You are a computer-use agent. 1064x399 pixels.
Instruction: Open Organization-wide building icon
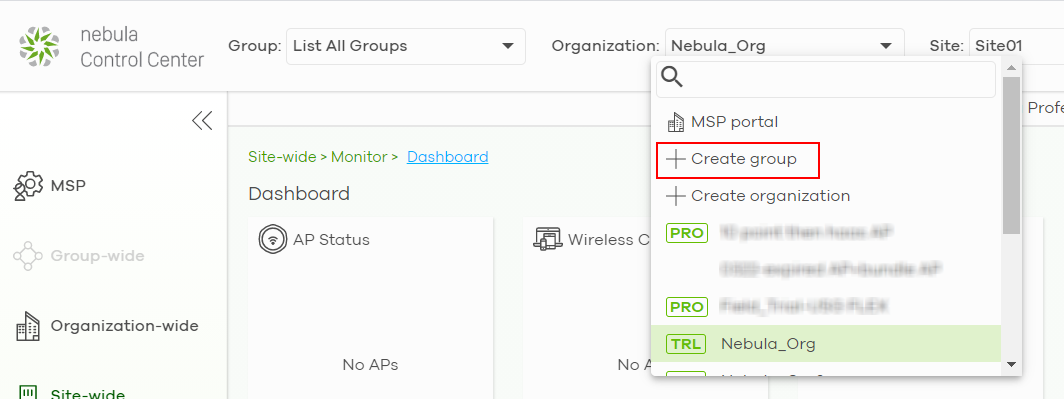click(28, 326)
